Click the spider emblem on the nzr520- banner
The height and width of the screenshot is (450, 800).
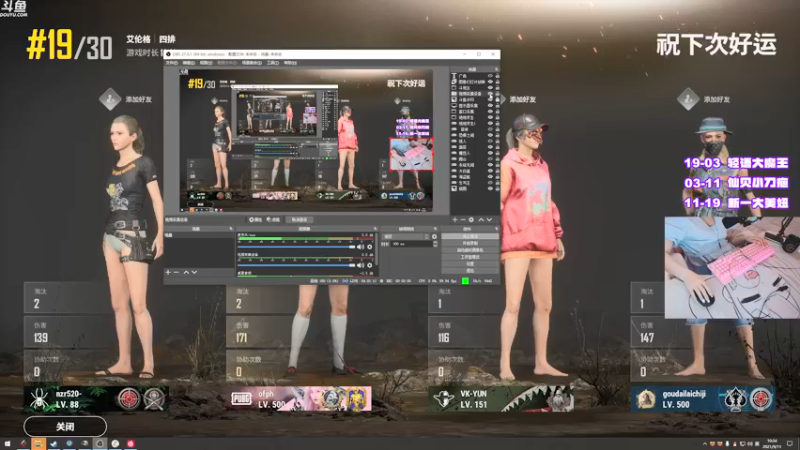coord(39,399)
